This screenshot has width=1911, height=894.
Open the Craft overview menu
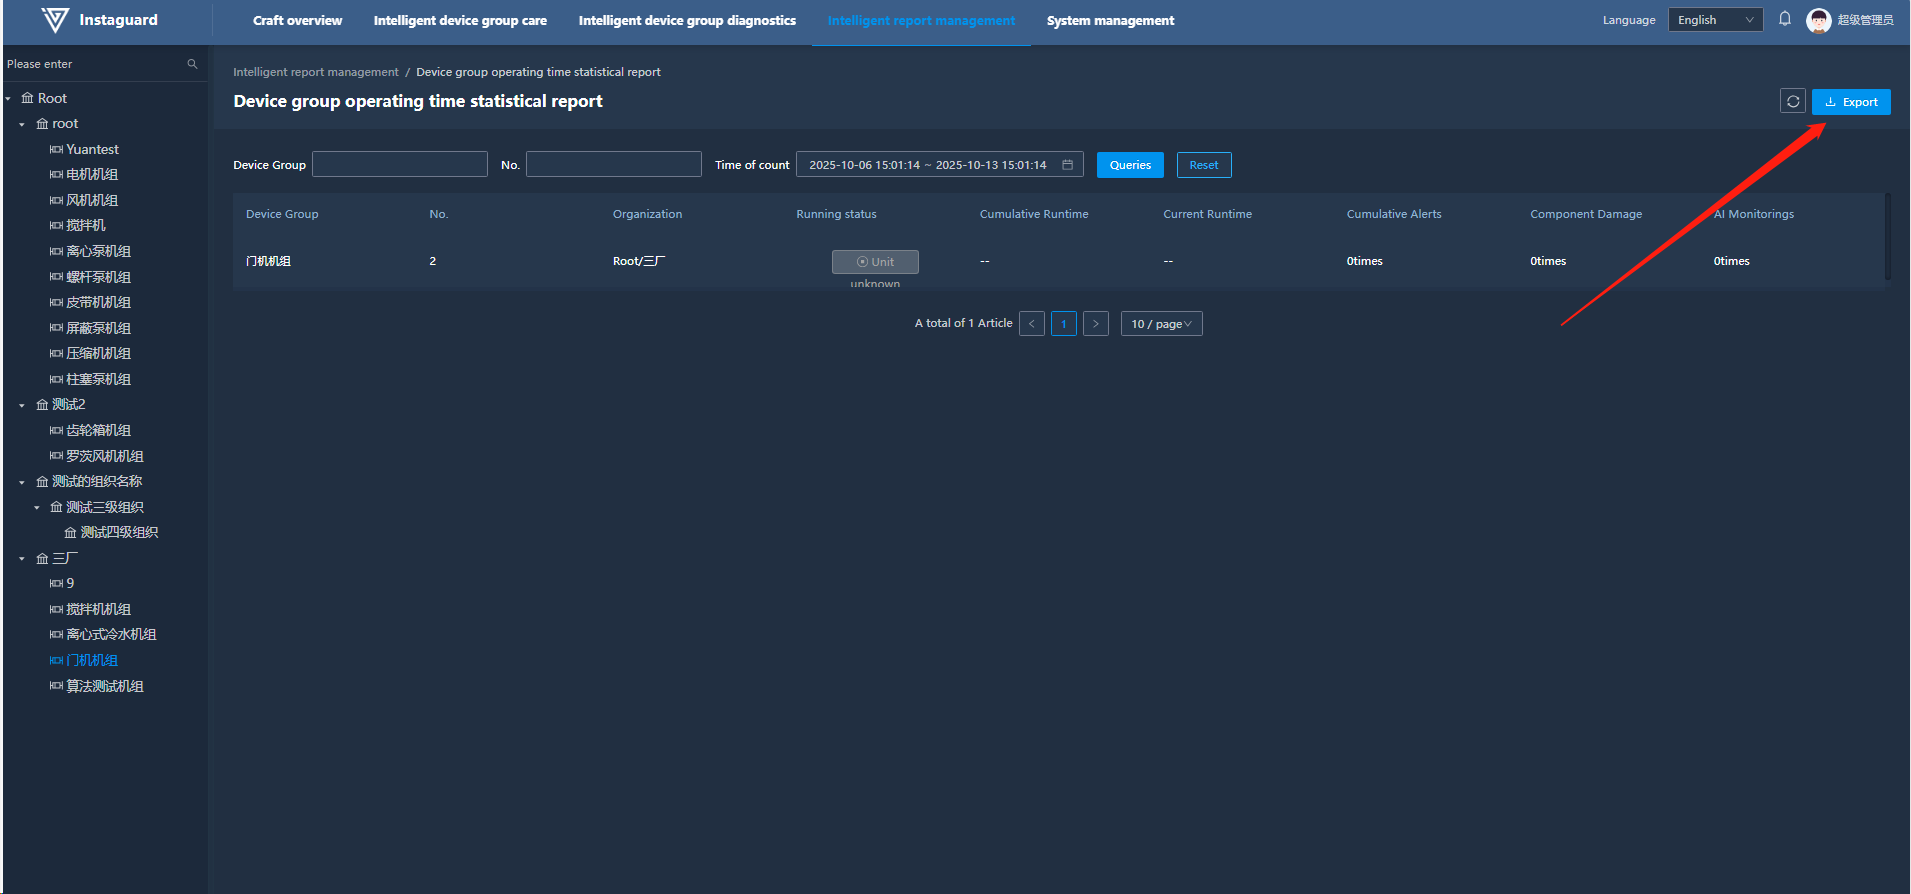click(x=297, y=20)
